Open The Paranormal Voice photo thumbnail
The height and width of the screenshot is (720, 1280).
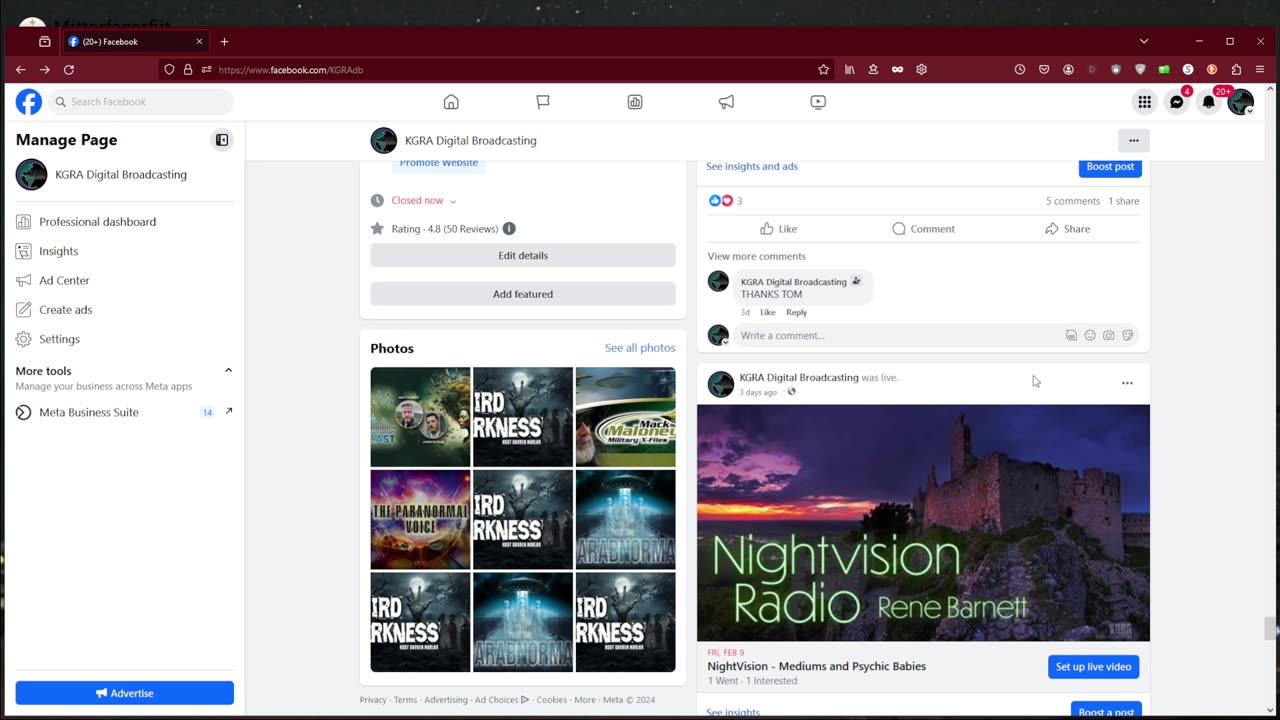coord(420,520)
